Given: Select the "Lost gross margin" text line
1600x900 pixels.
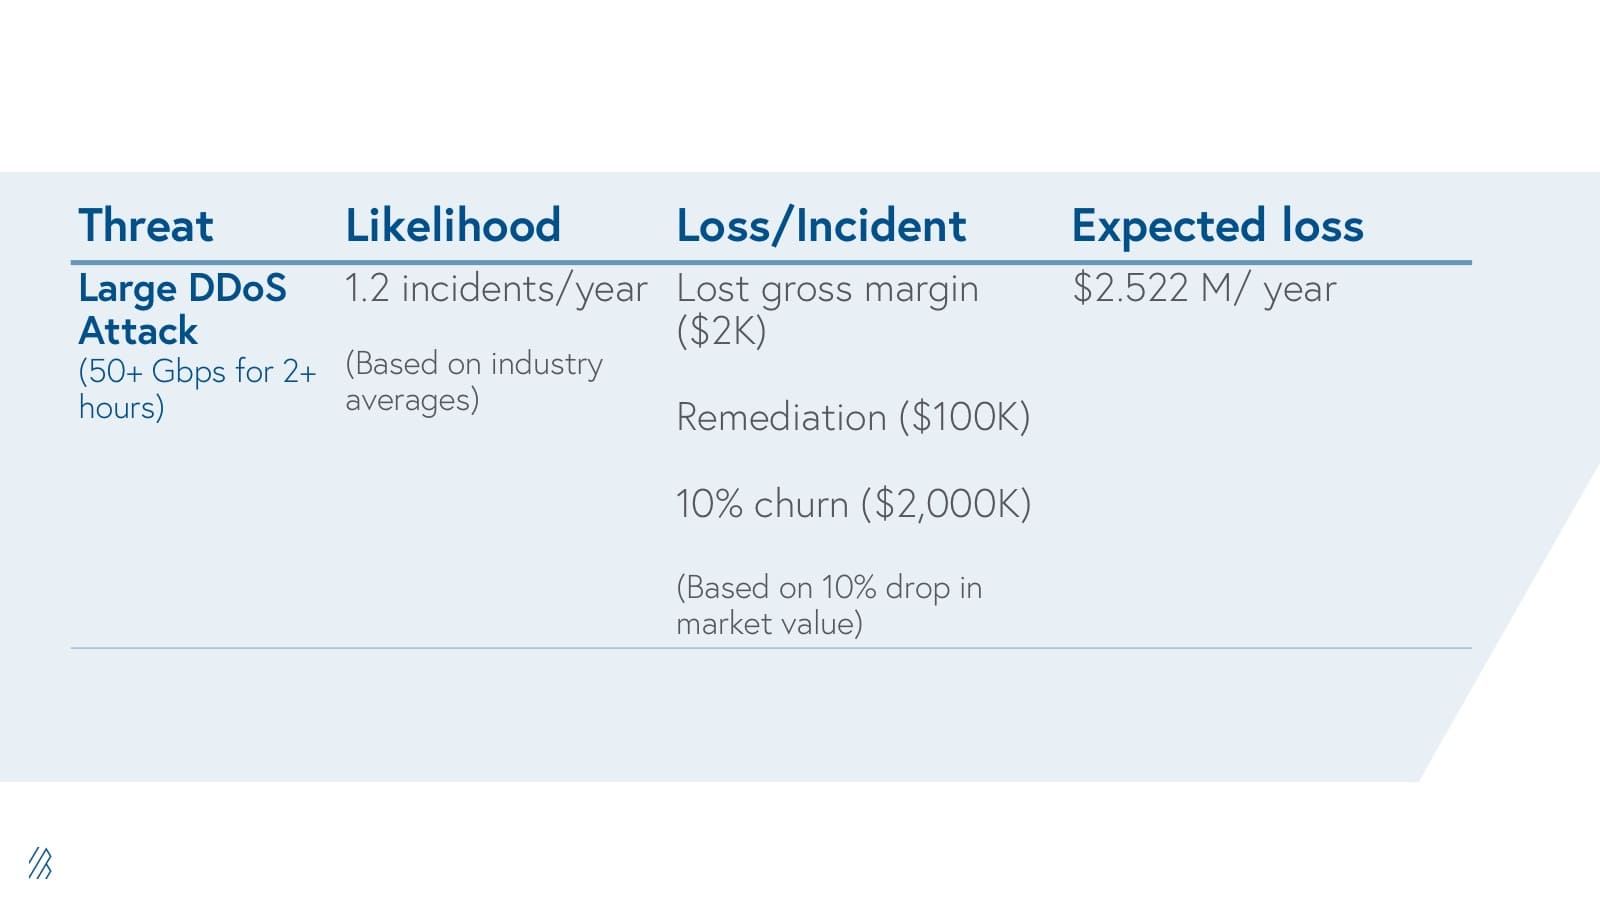Looking at the screenshot, I should click(827, 289).
